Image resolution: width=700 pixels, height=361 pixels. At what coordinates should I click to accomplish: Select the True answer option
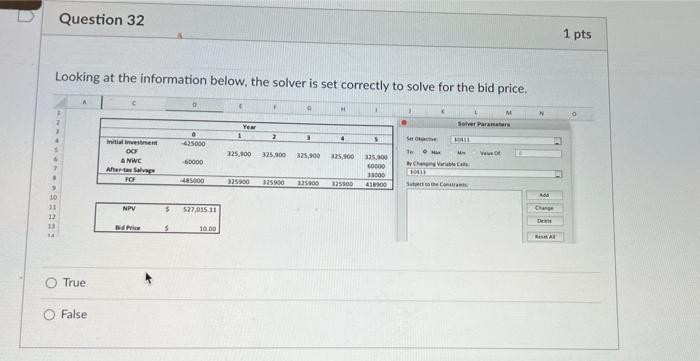(x=51, y=283)
